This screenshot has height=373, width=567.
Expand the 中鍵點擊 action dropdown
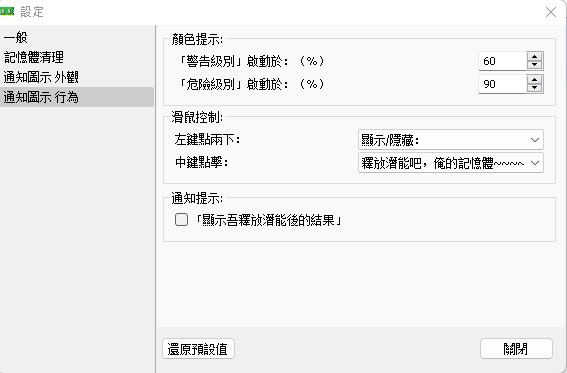click(x=451, y=163)
